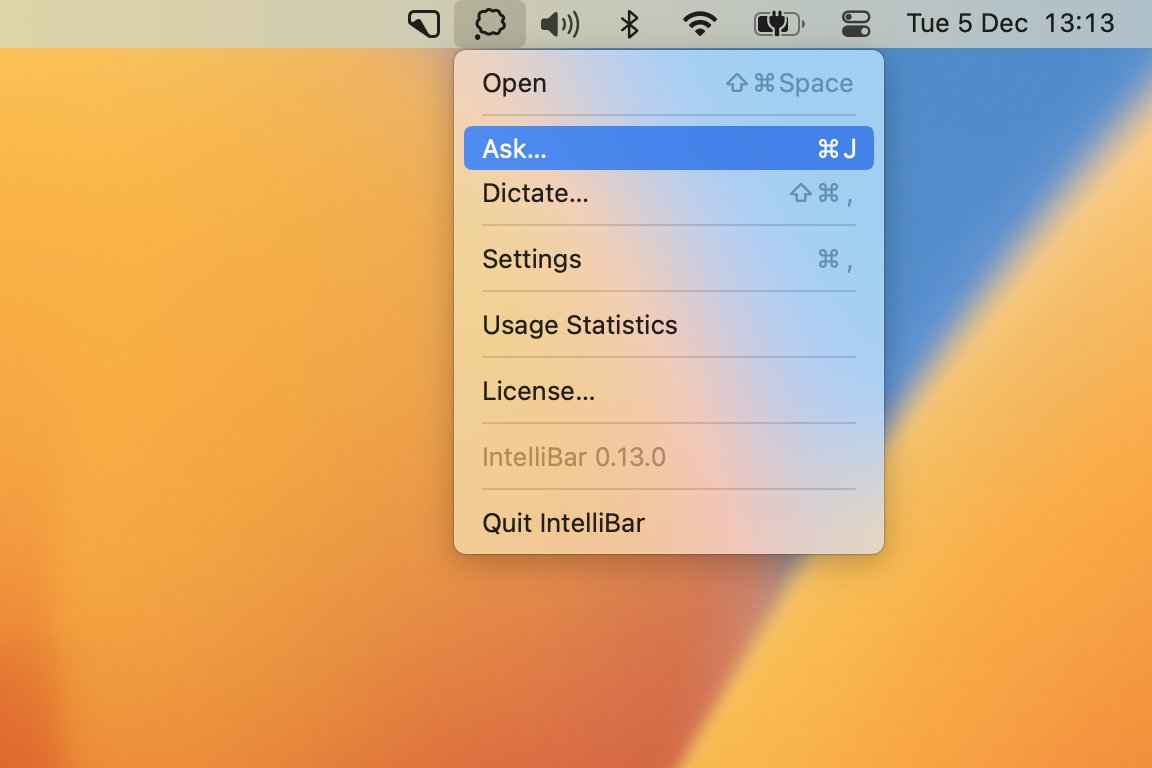Image resolution: width=1152 pixels, height=768 pixels.
Task: Open the volume control in menu bar
Action: 560,24
